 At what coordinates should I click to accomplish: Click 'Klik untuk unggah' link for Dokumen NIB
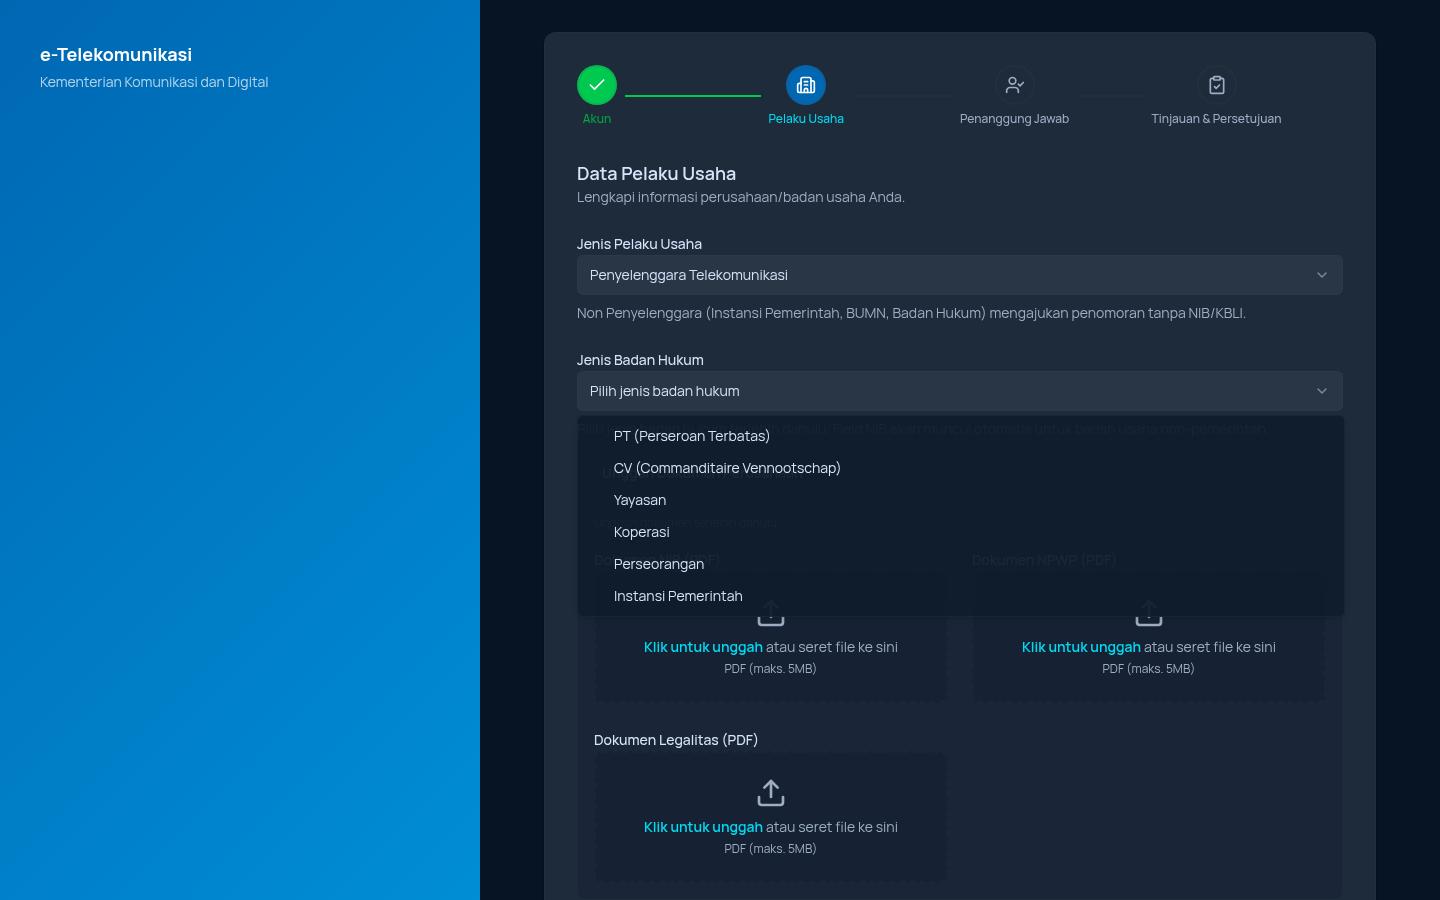pyautogui.click(x=703, y=647)
